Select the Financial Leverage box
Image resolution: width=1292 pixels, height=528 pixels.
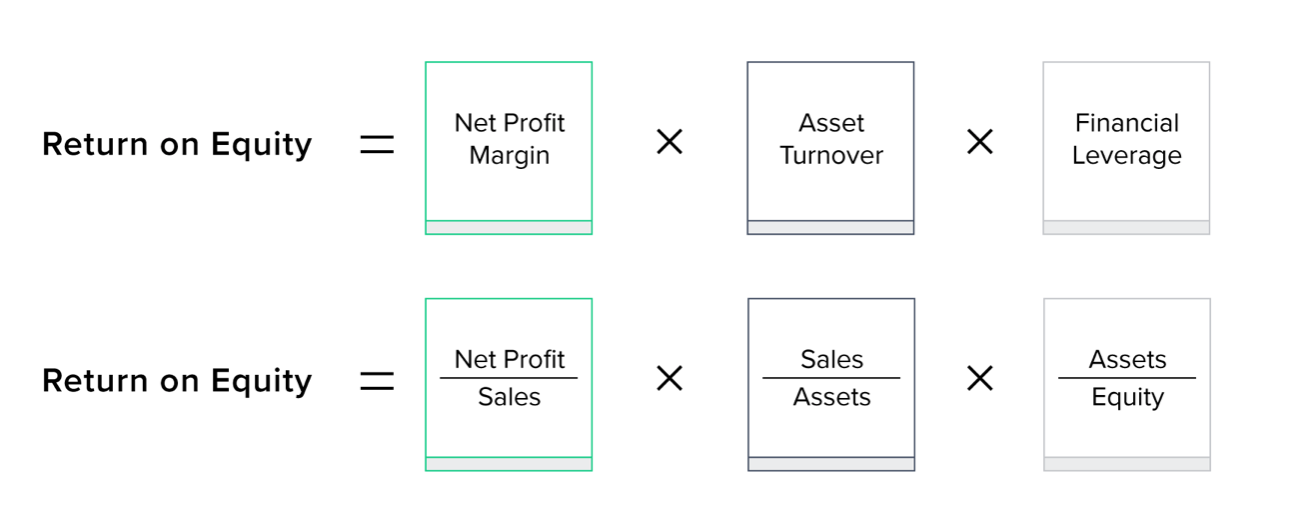pyautogui.click(x=1126, y=139)
